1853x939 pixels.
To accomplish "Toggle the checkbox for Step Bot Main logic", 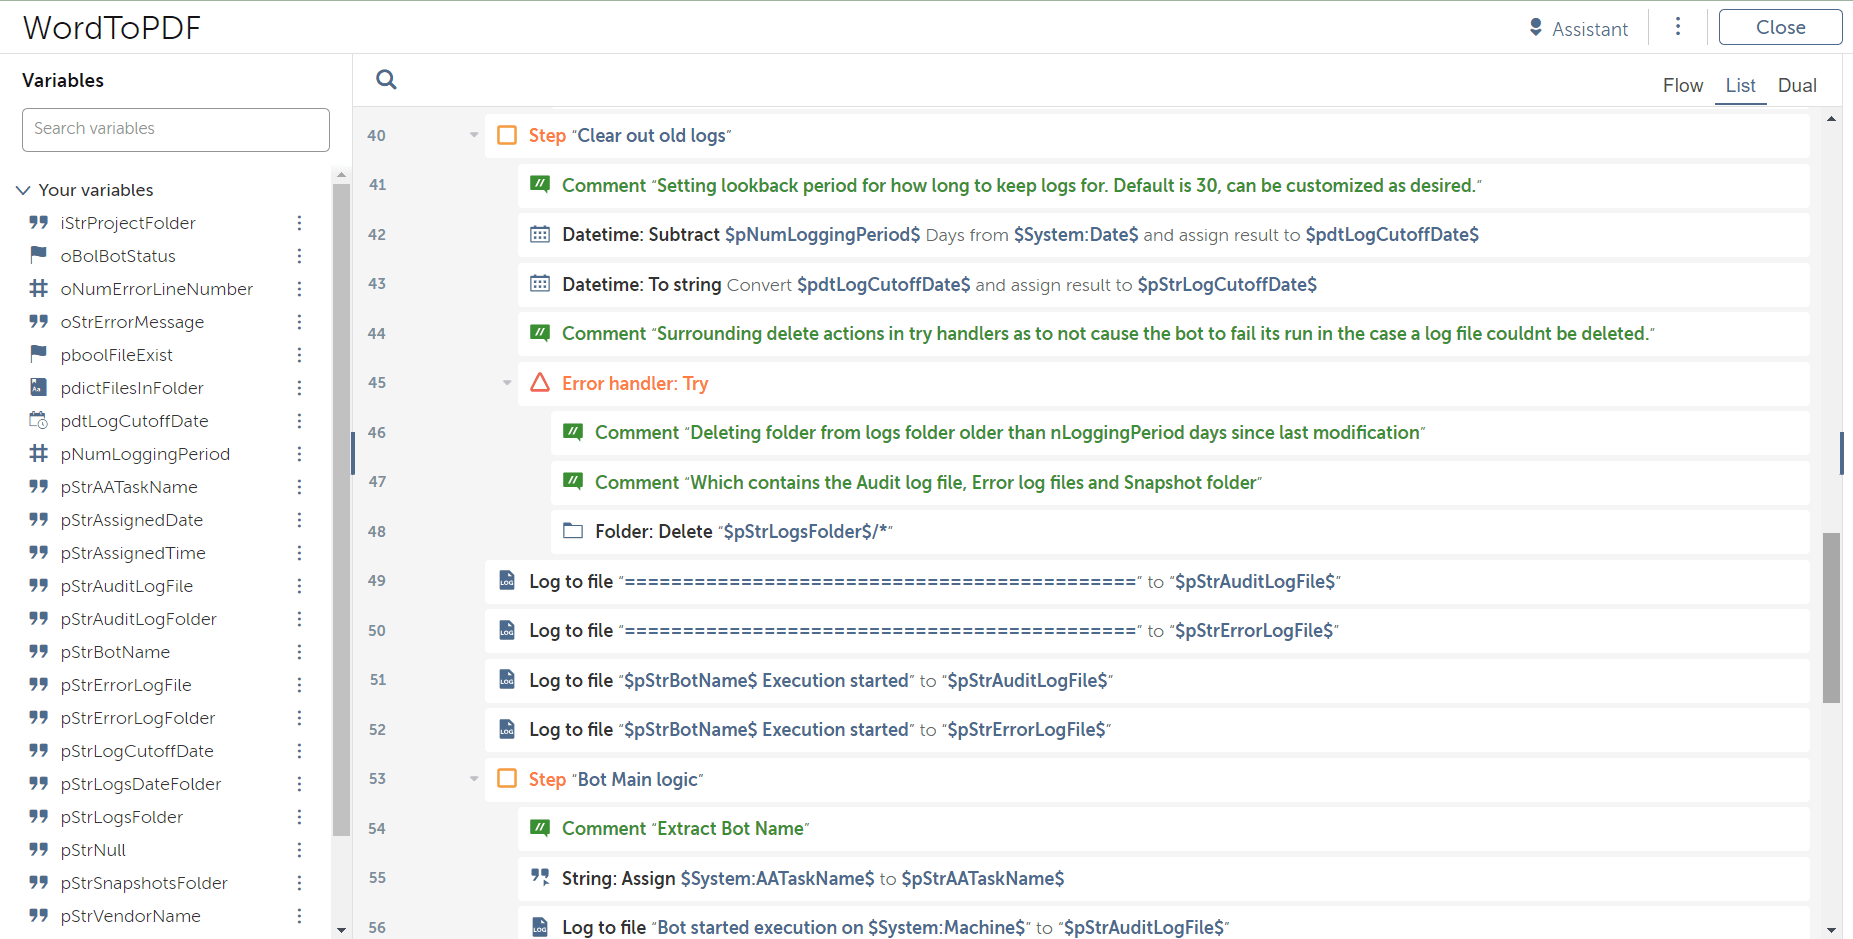I will tap(507, 778).
